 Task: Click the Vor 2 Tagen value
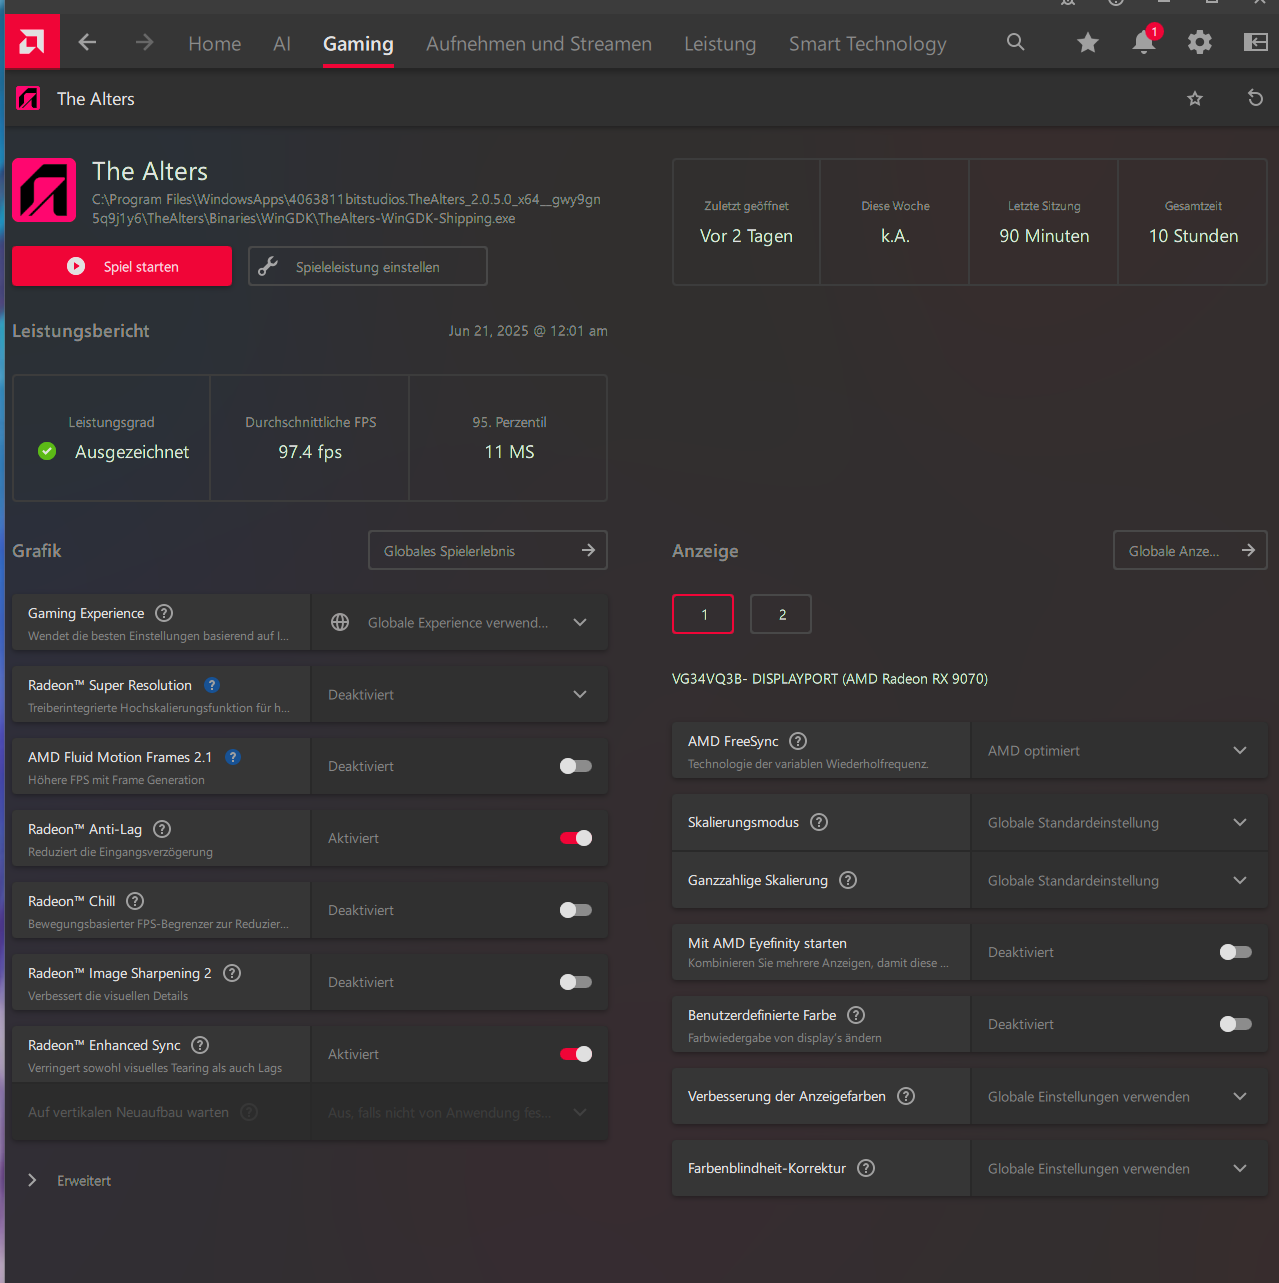coord(746,236)
